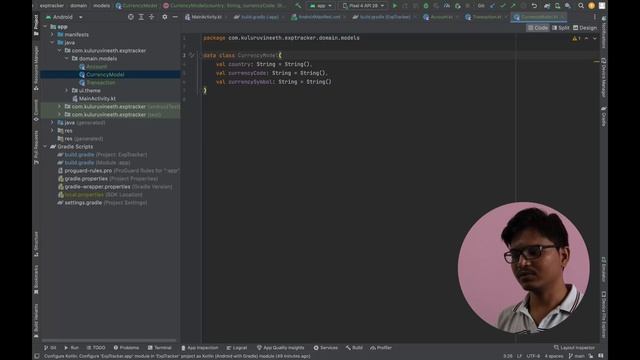The height and width of the screenshot is (360, 640).
Task: Click the Make Project hammer icon
Action: [x=298, y=6]
